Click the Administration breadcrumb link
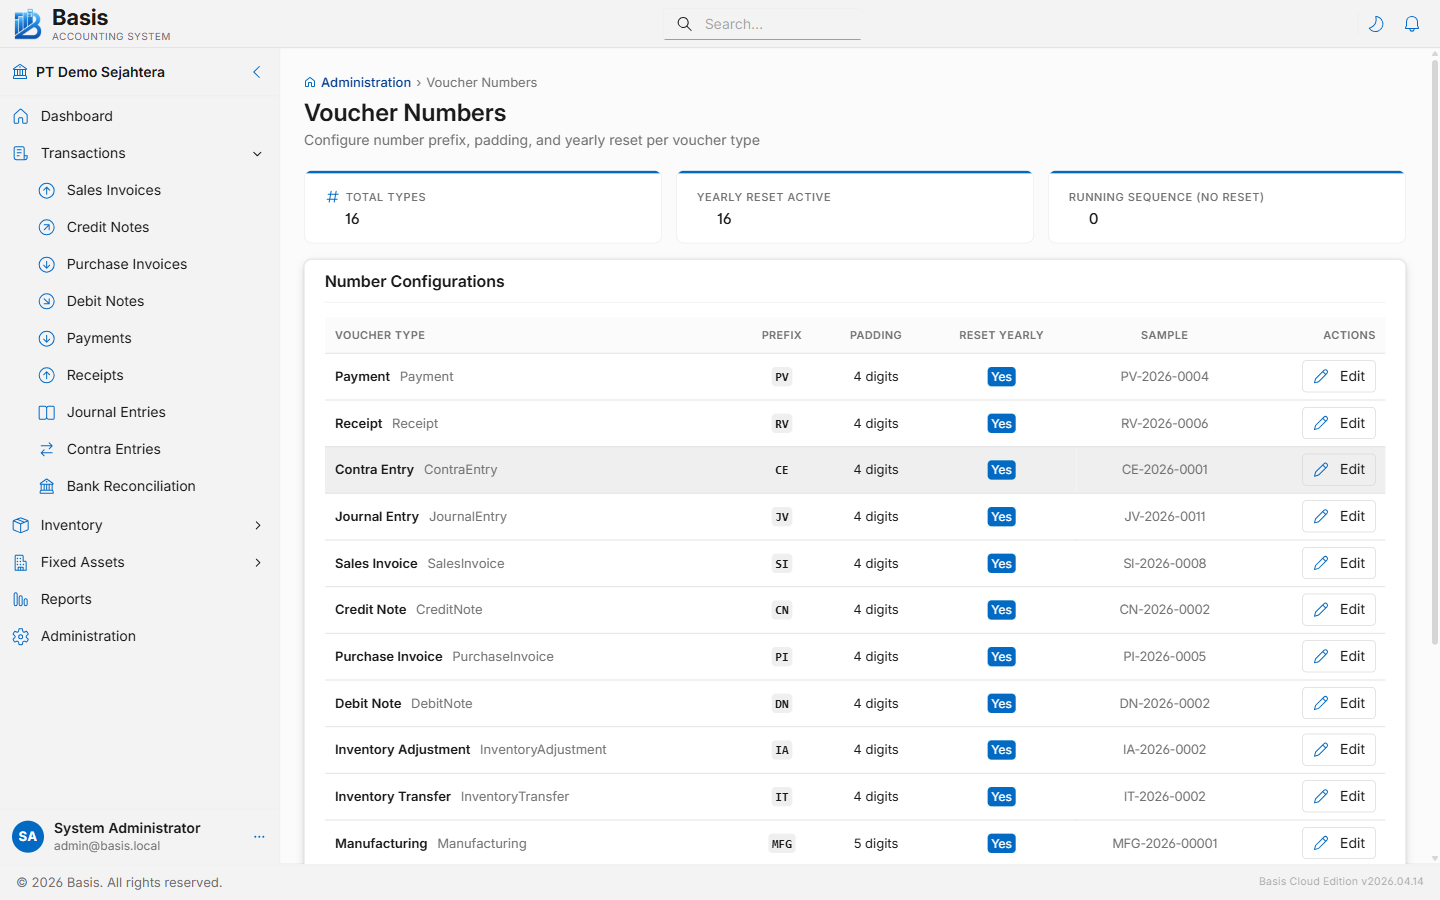The image size is (1440, 900). (x=365, y=83)
